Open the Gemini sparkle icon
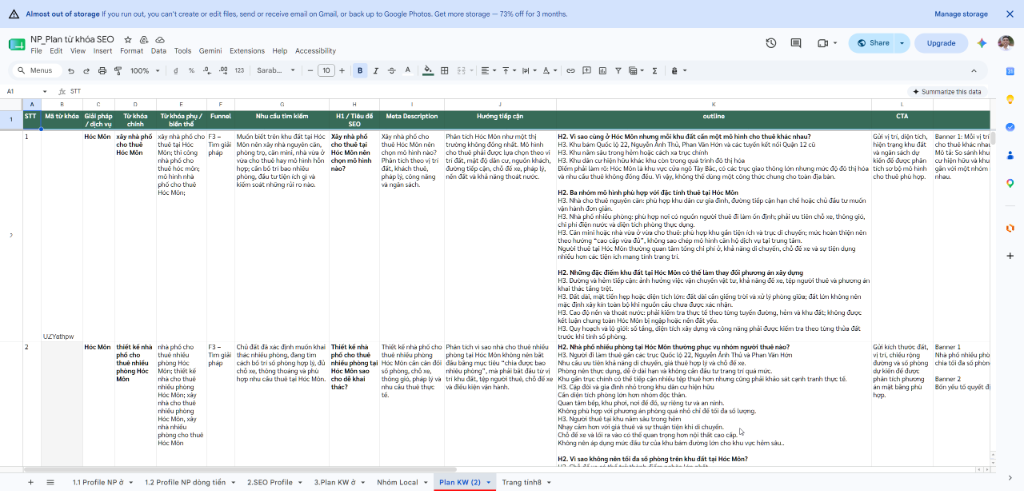This screenshot has height=491, width=1024. pos(981,43)
